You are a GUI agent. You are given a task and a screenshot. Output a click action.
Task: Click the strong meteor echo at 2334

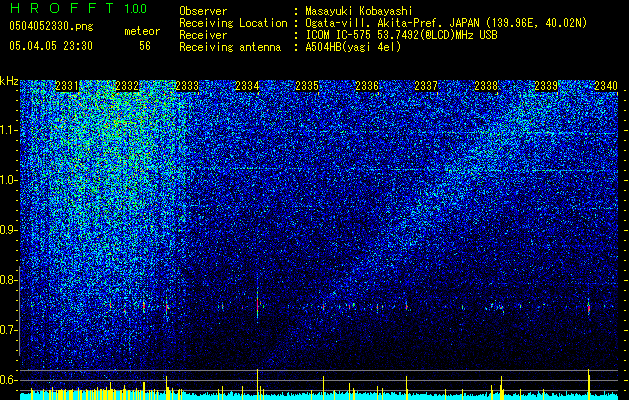pos(258,303)
